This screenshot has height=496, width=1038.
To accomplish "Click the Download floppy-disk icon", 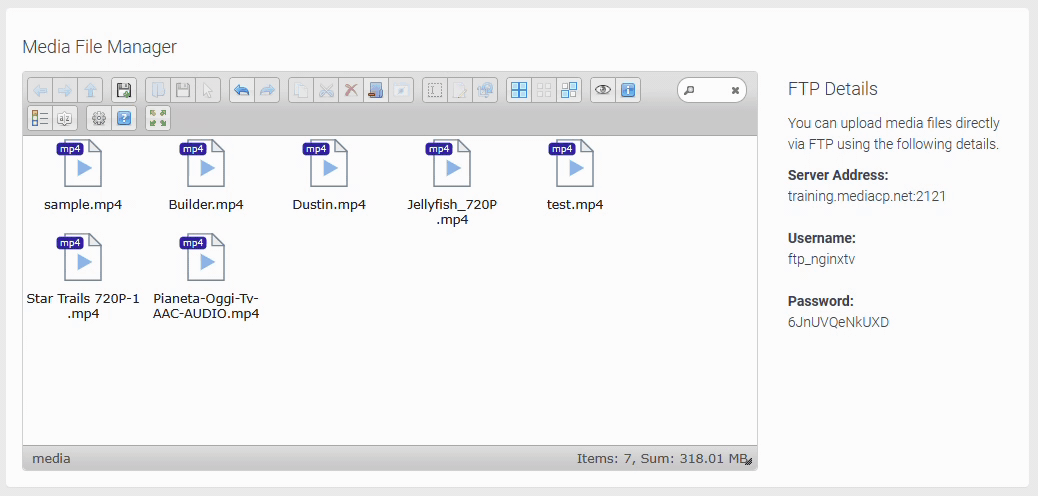I will (183, 90).
